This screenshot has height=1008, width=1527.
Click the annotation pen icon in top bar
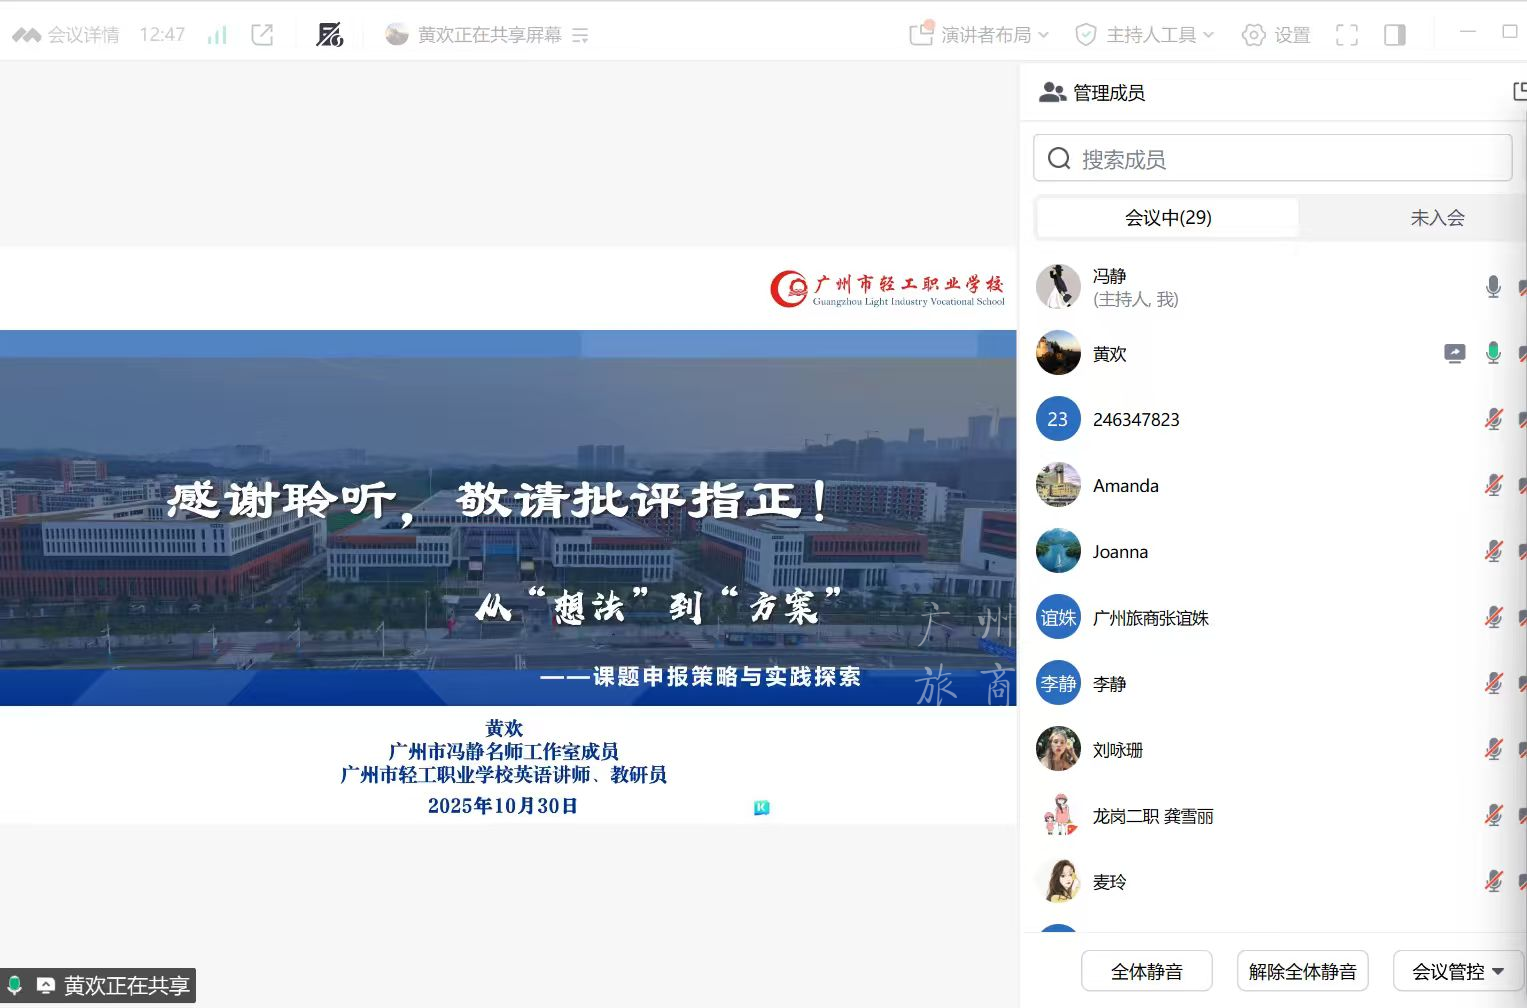[329, 35]
